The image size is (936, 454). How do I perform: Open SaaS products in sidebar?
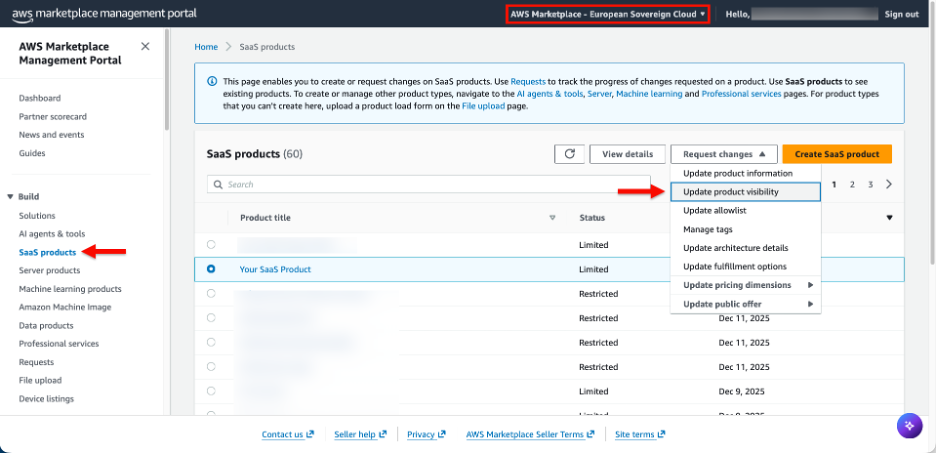pyautogui.click(x=47, y=252)
